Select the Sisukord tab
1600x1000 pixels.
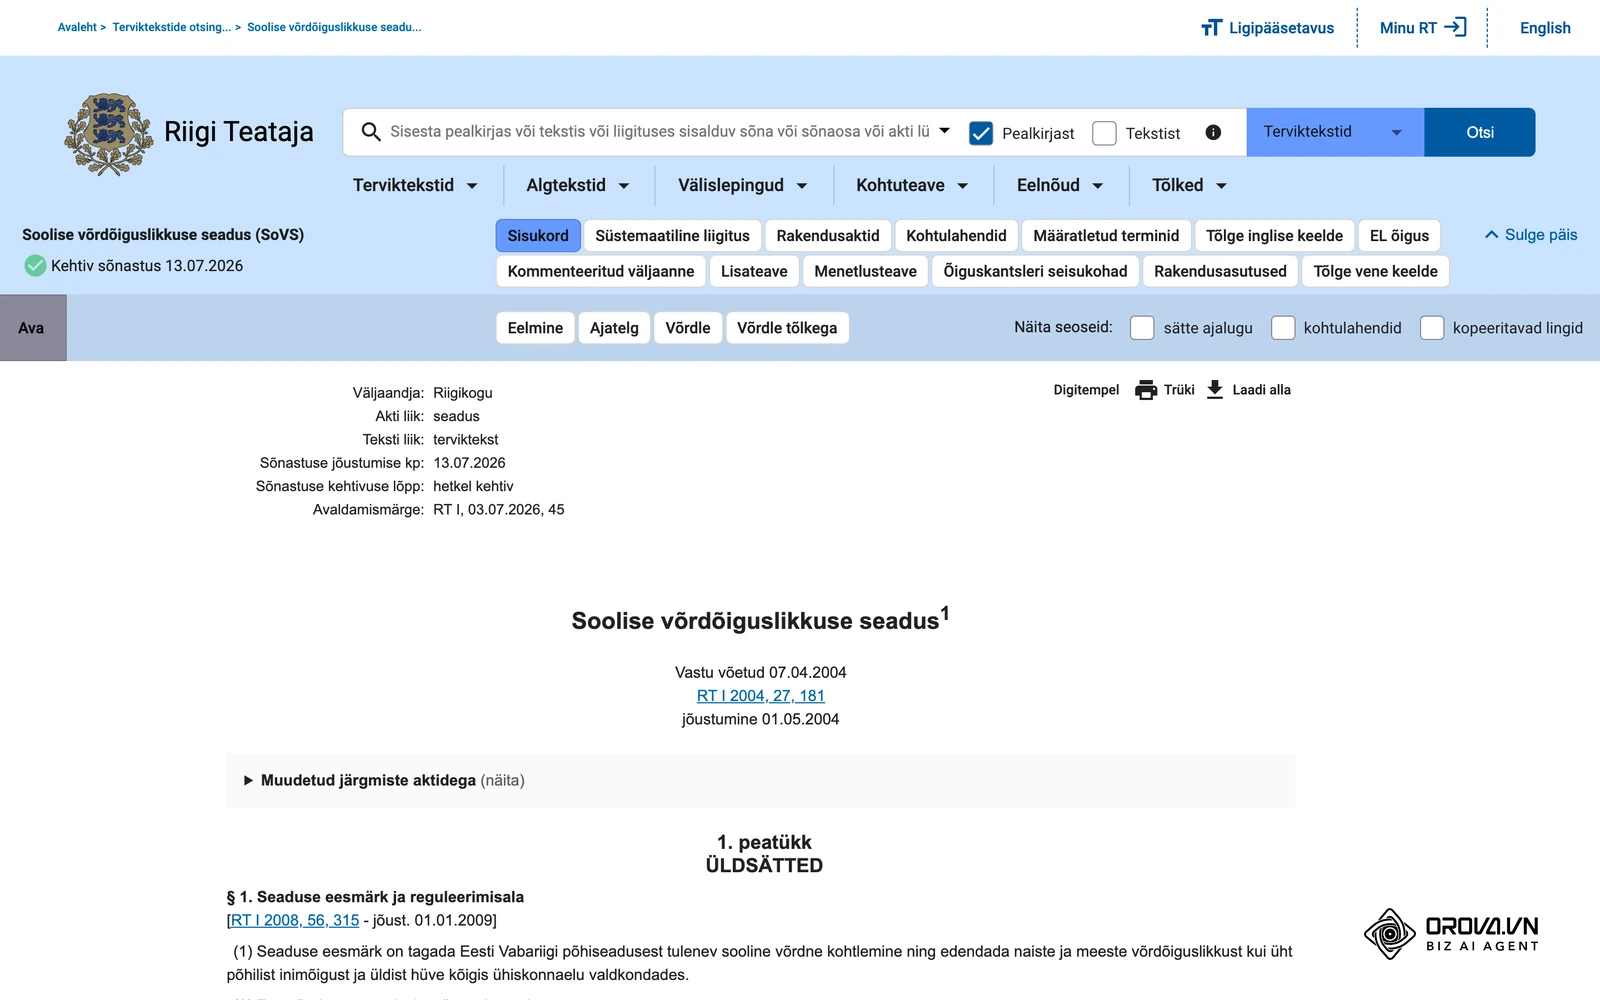[x=538, y=236]
